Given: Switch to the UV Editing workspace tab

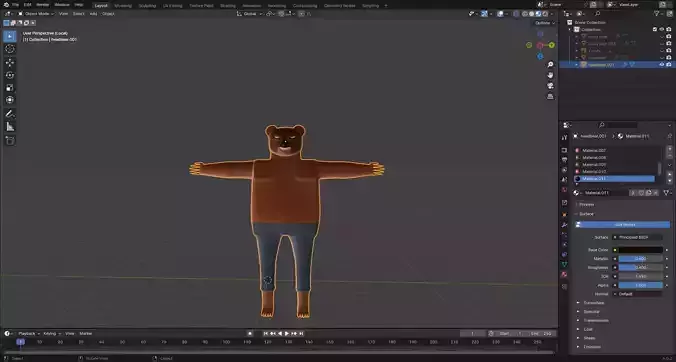Looking at the screenshot, I should pyautogui.click(x=172, y=6).
